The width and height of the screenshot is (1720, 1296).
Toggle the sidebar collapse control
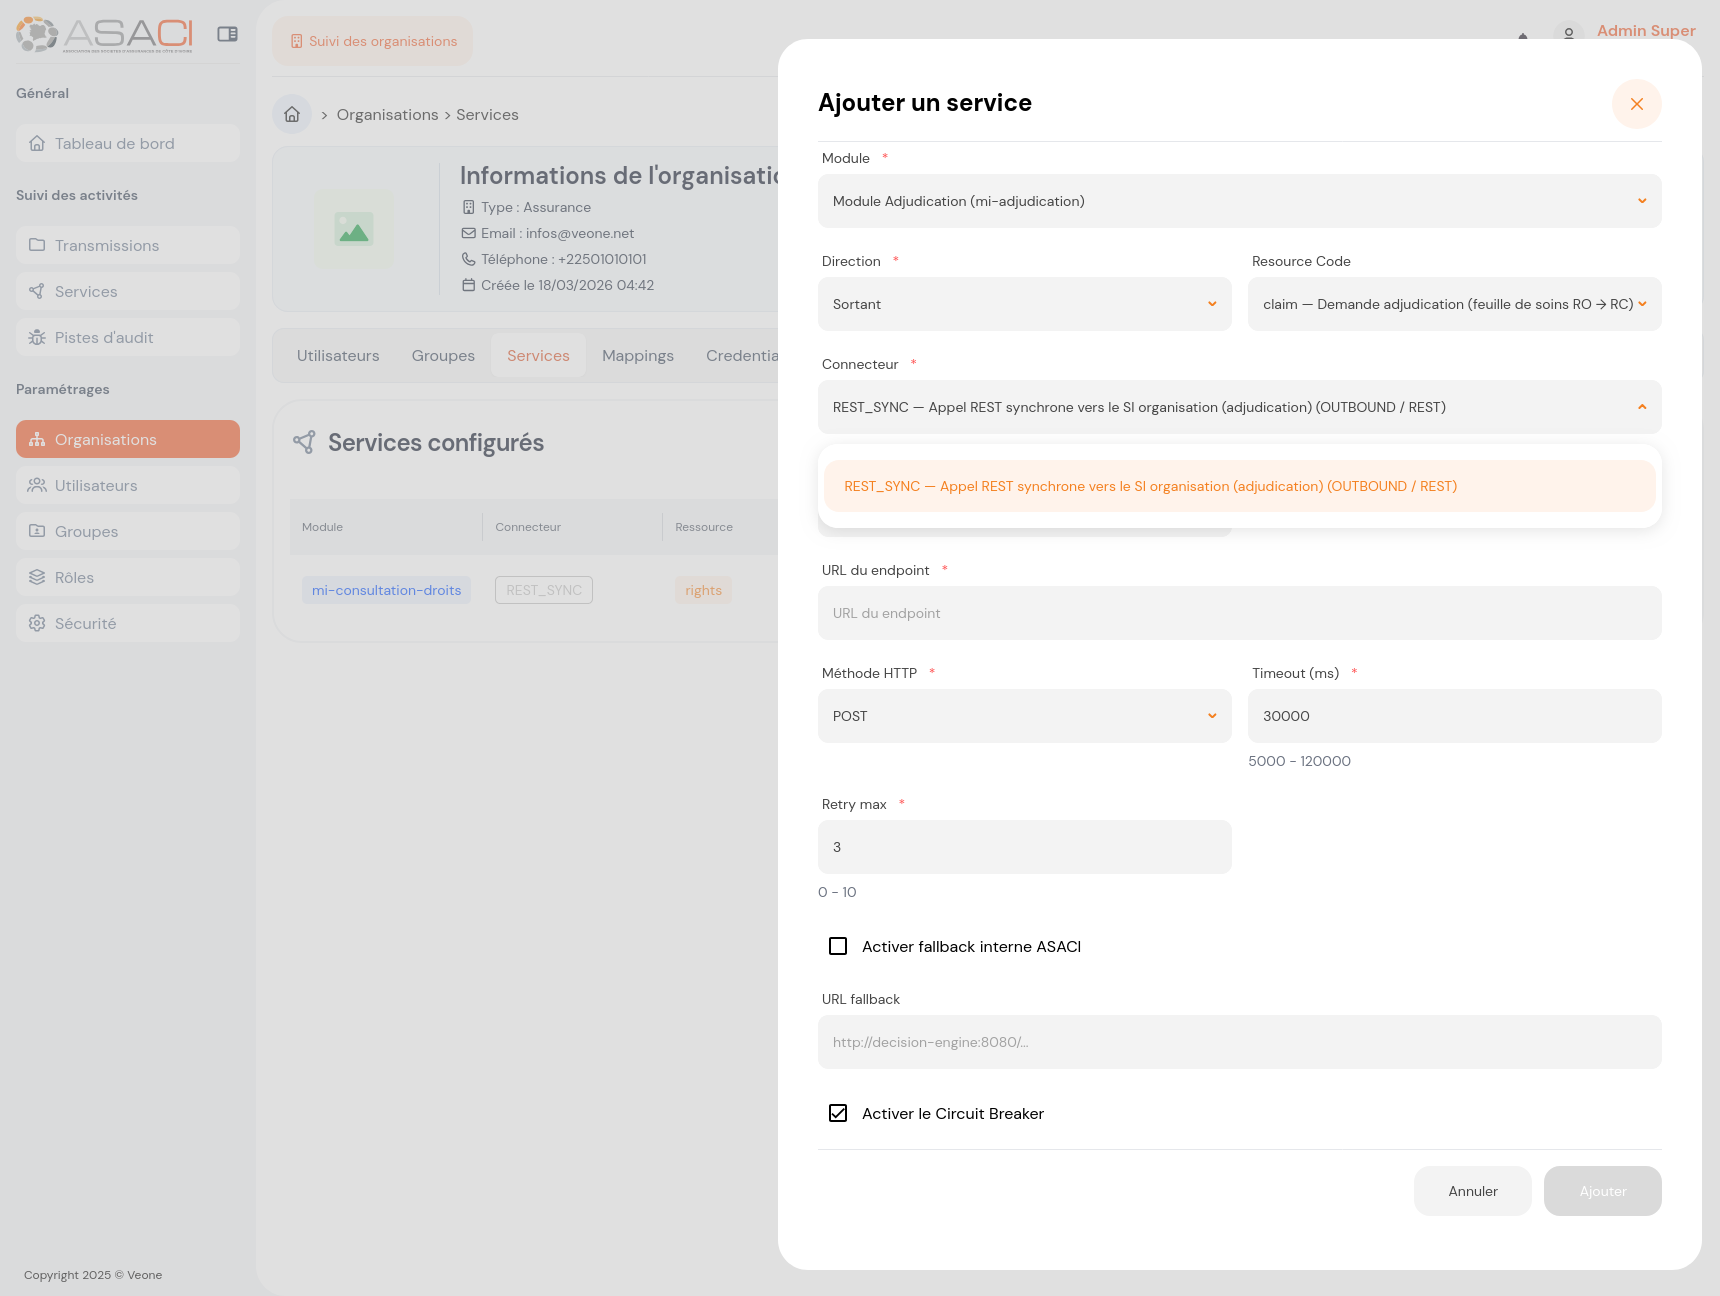228,33
